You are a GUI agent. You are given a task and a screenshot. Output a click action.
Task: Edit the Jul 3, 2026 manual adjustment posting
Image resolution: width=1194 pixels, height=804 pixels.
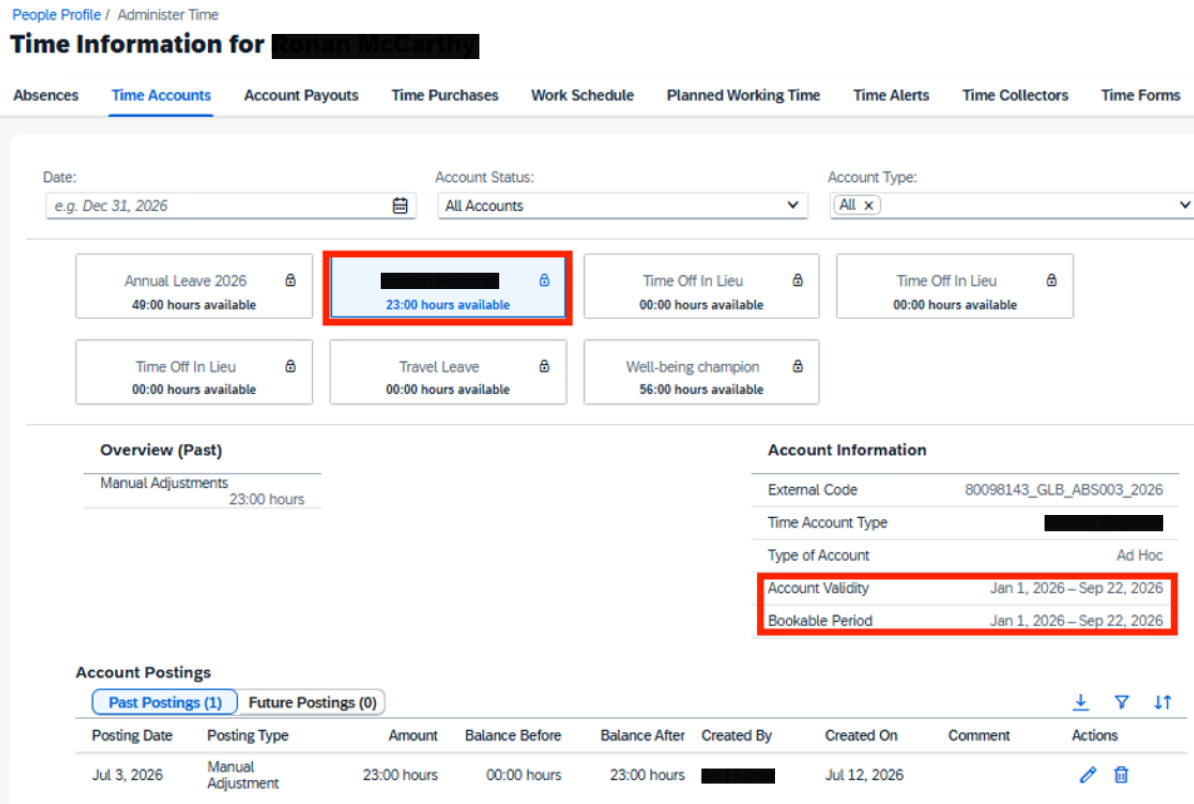click(x=1088, y=775)
